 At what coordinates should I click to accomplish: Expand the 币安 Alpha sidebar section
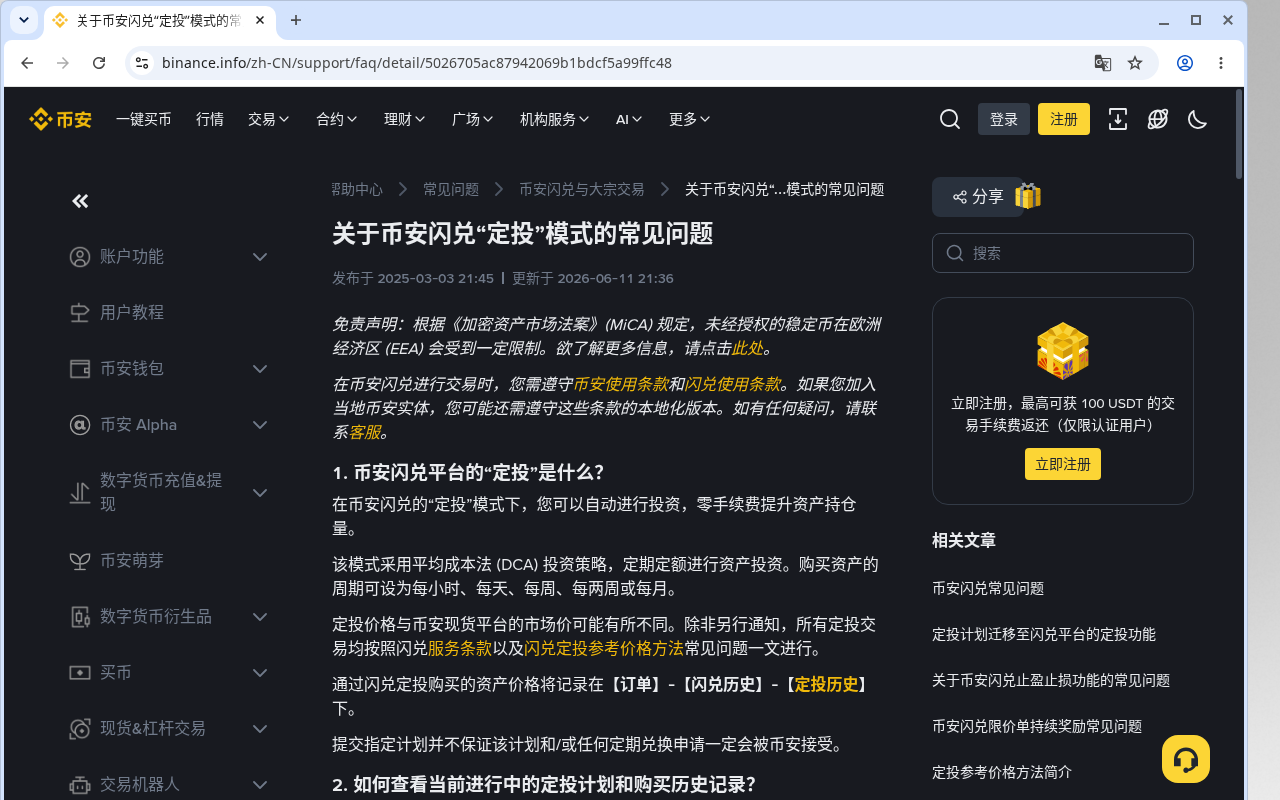[169, 425]
